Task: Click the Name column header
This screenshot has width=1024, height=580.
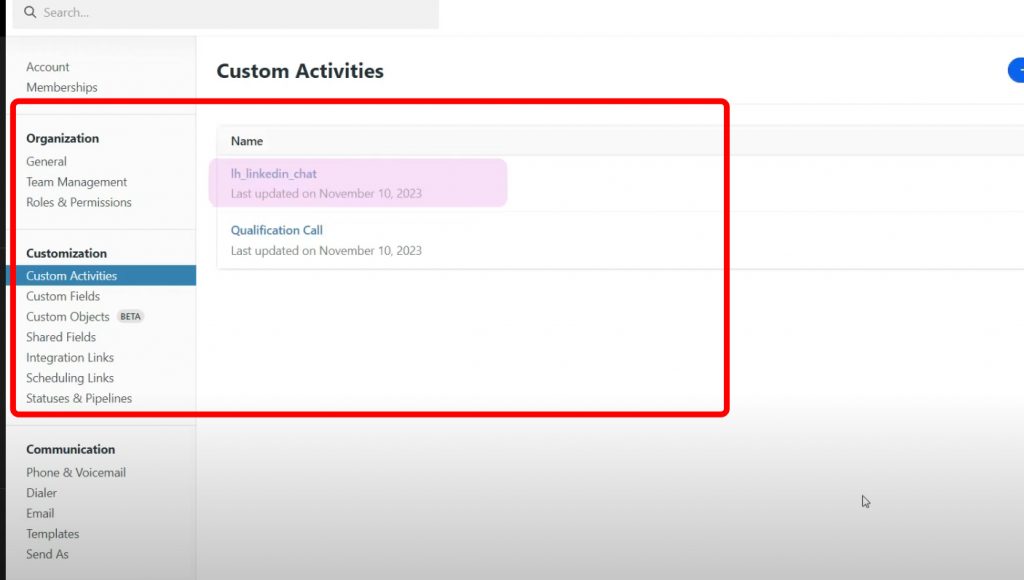Action: [x=246, y=141]
